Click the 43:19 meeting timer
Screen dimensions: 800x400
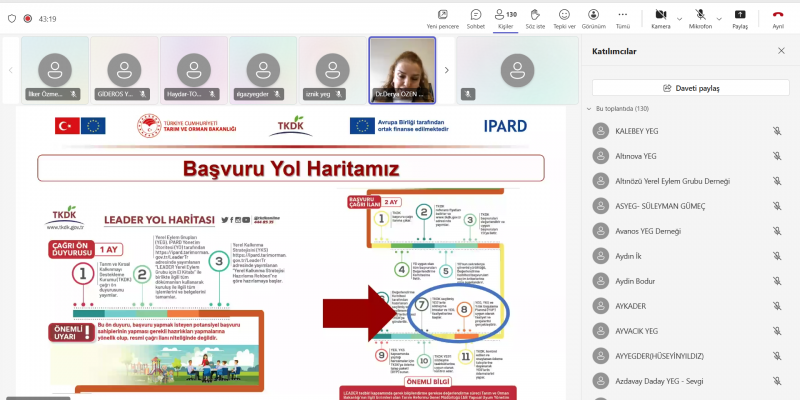click(x=47, y=19)
